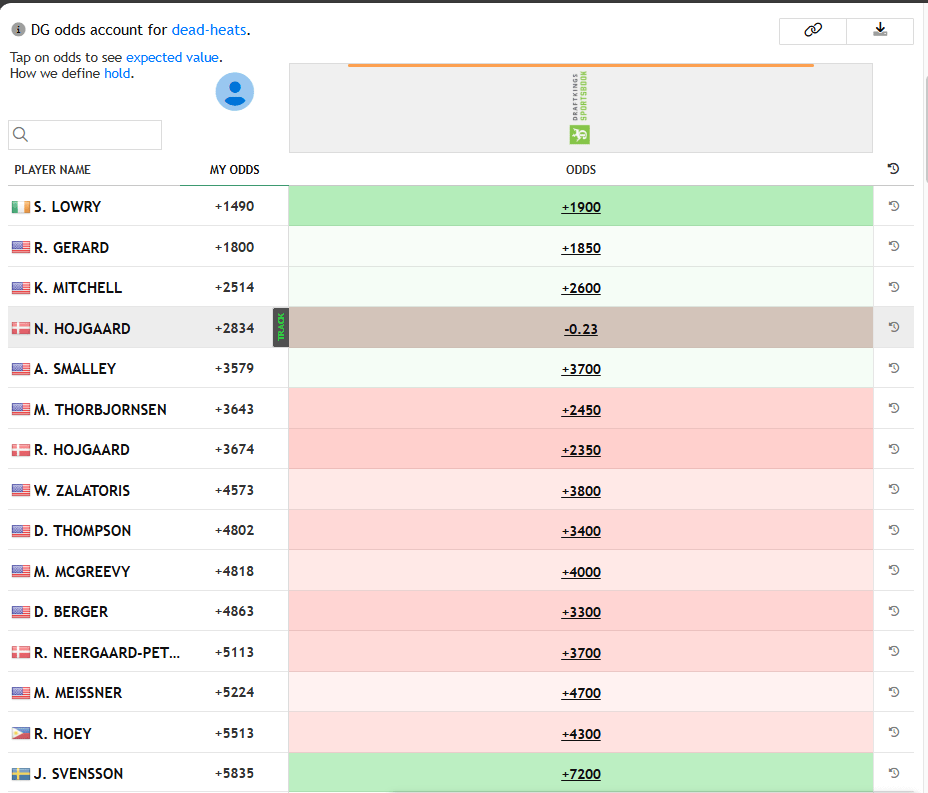The height and width of the screenshot is (793, 928).
Task: Click the copy link icon button
Action: point(813,30)
